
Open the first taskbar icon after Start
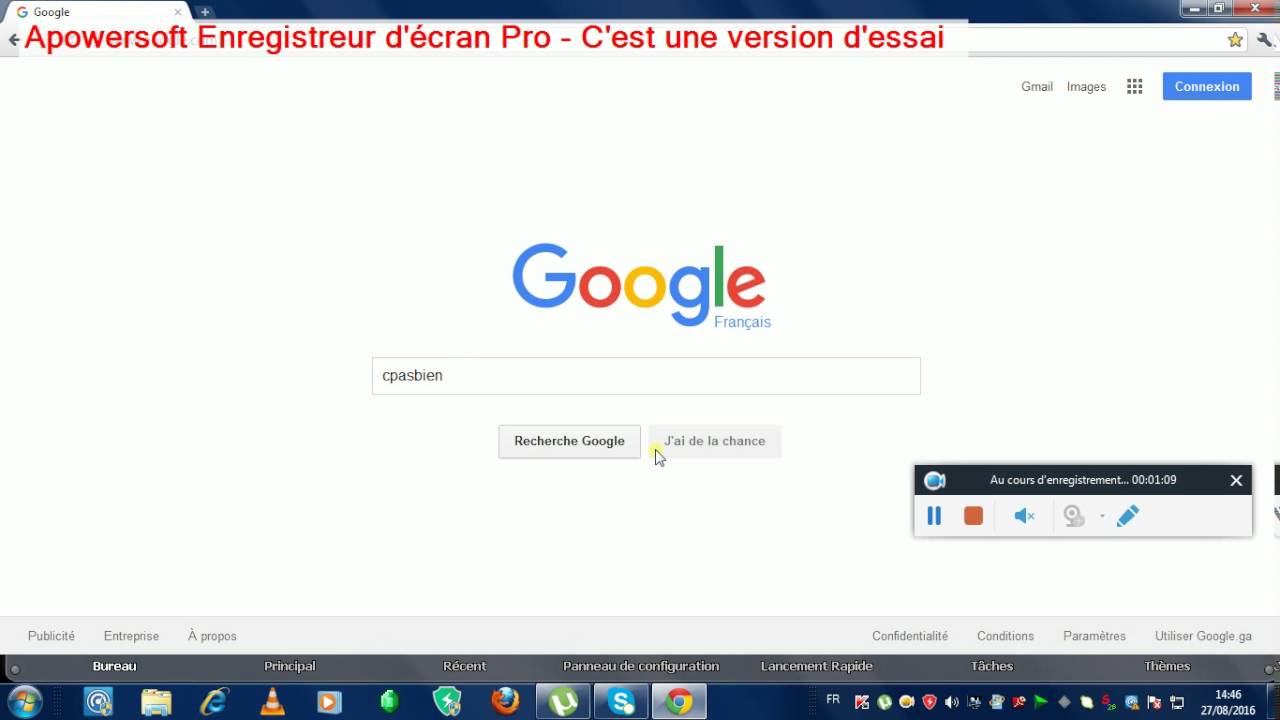click(98, 702)
